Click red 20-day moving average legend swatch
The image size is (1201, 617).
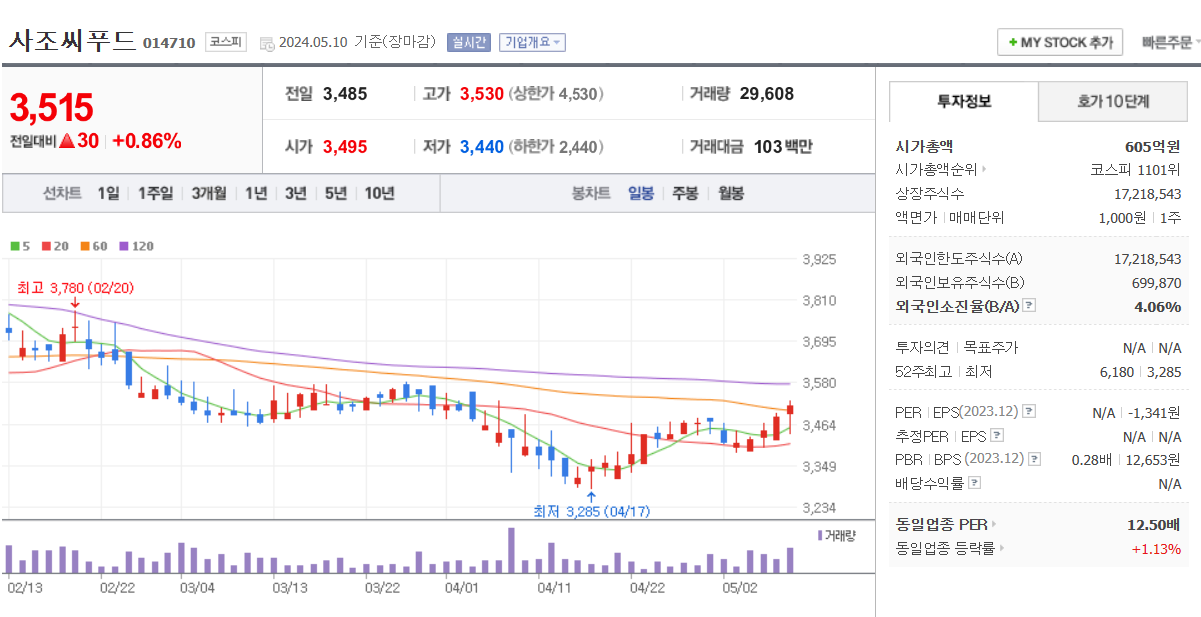coord(46,246)
